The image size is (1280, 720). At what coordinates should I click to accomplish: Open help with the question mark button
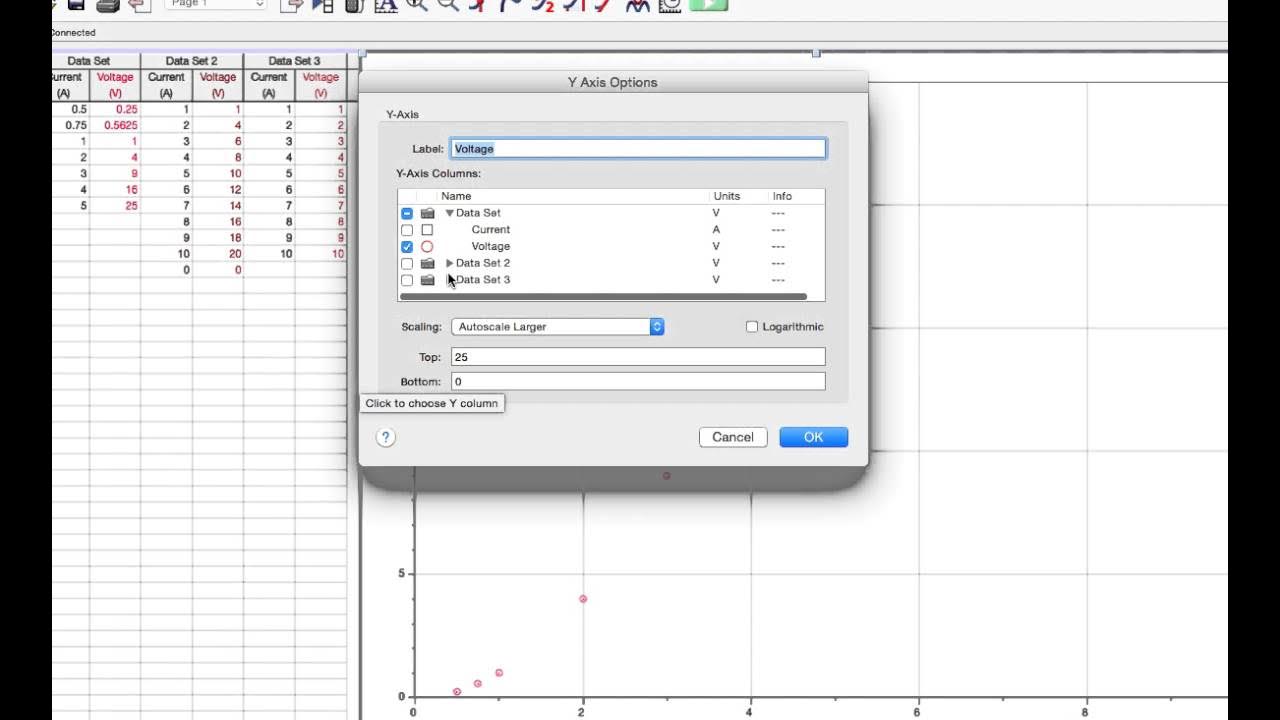point(386,437)
